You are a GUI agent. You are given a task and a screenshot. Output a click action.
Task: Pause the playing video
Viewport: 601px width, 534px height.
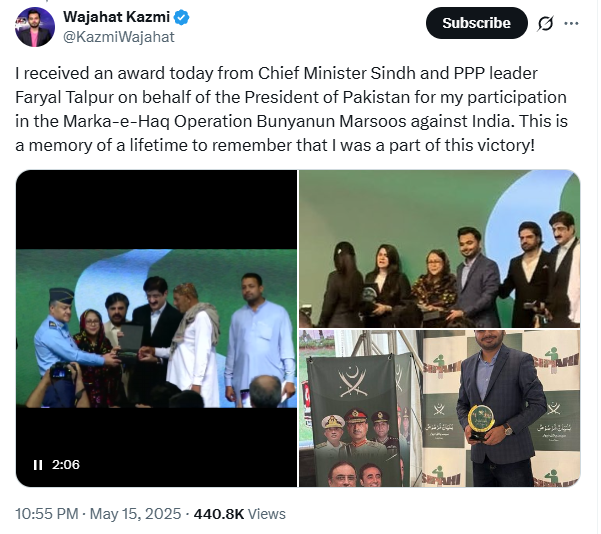click(38, 464)
